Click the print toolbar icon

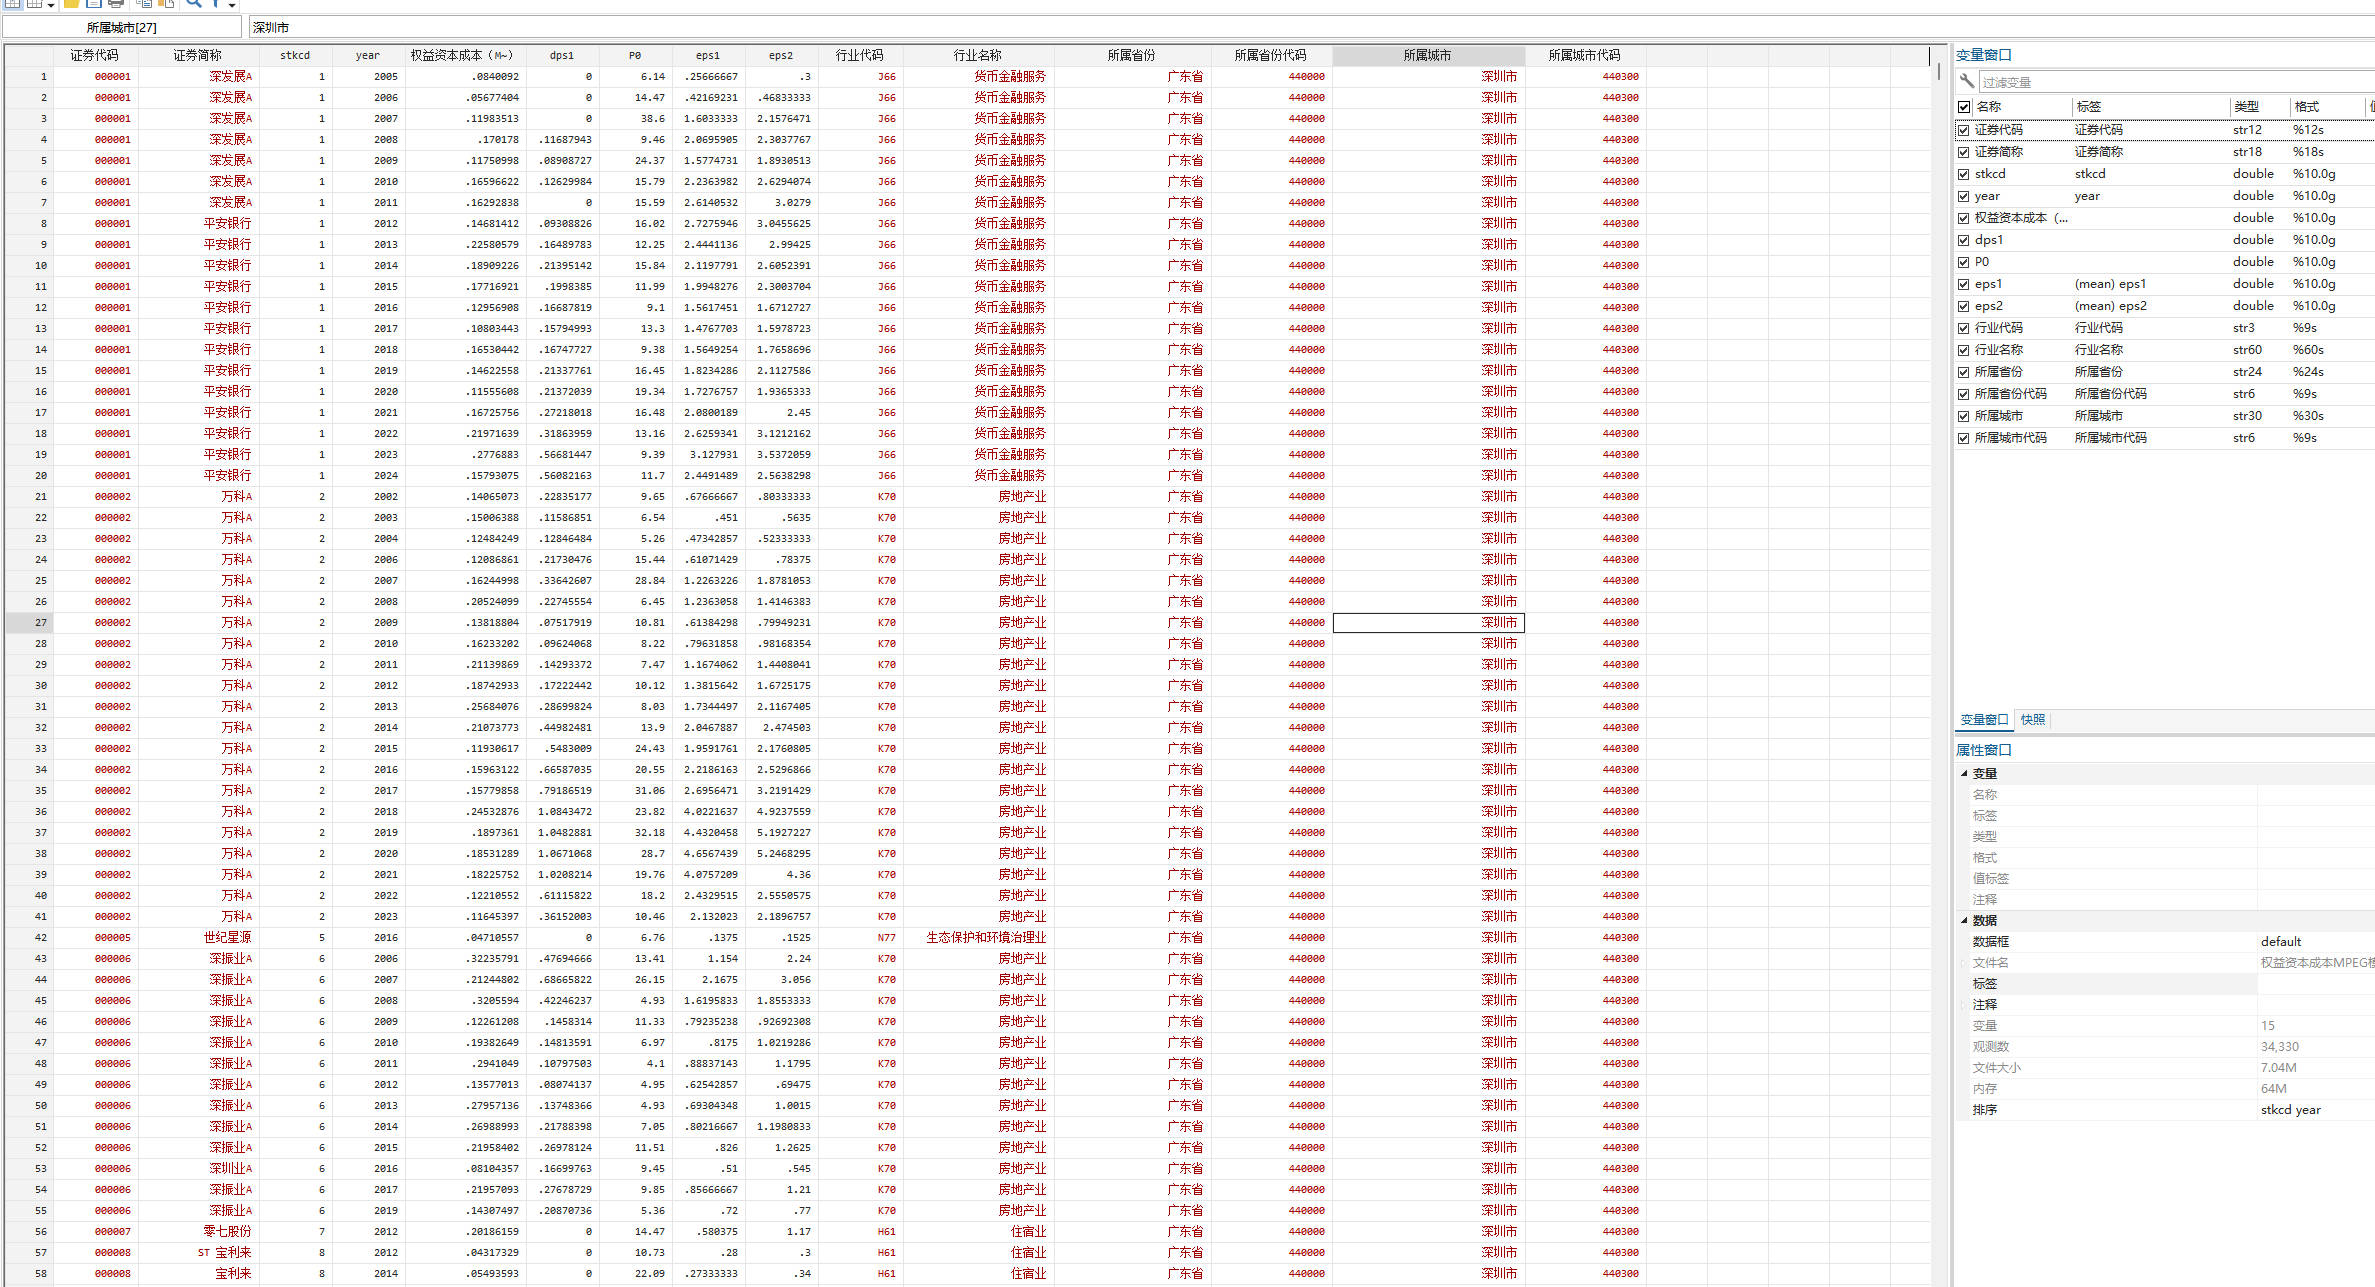(x=116, y=3)
